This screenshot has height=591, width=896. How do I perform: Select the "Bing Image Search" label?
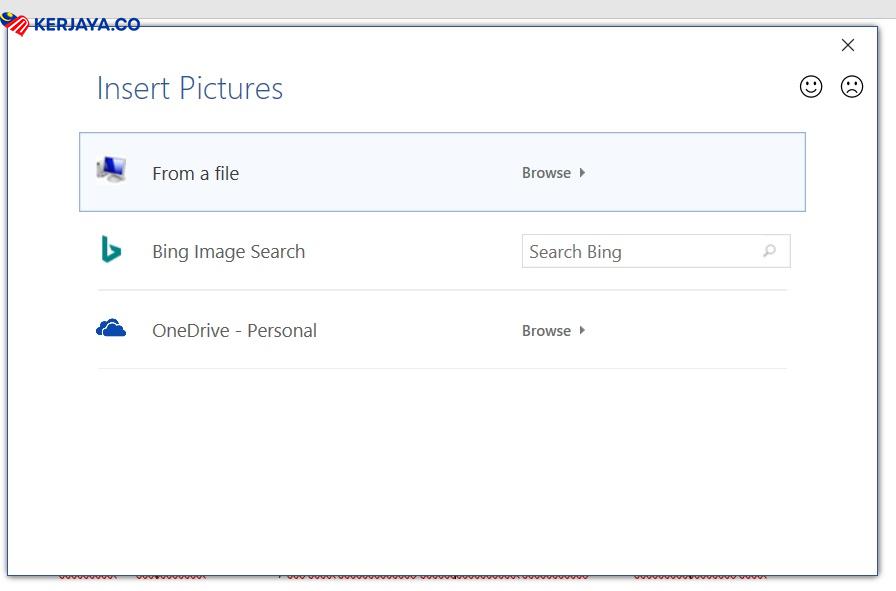tap(228, 252)
